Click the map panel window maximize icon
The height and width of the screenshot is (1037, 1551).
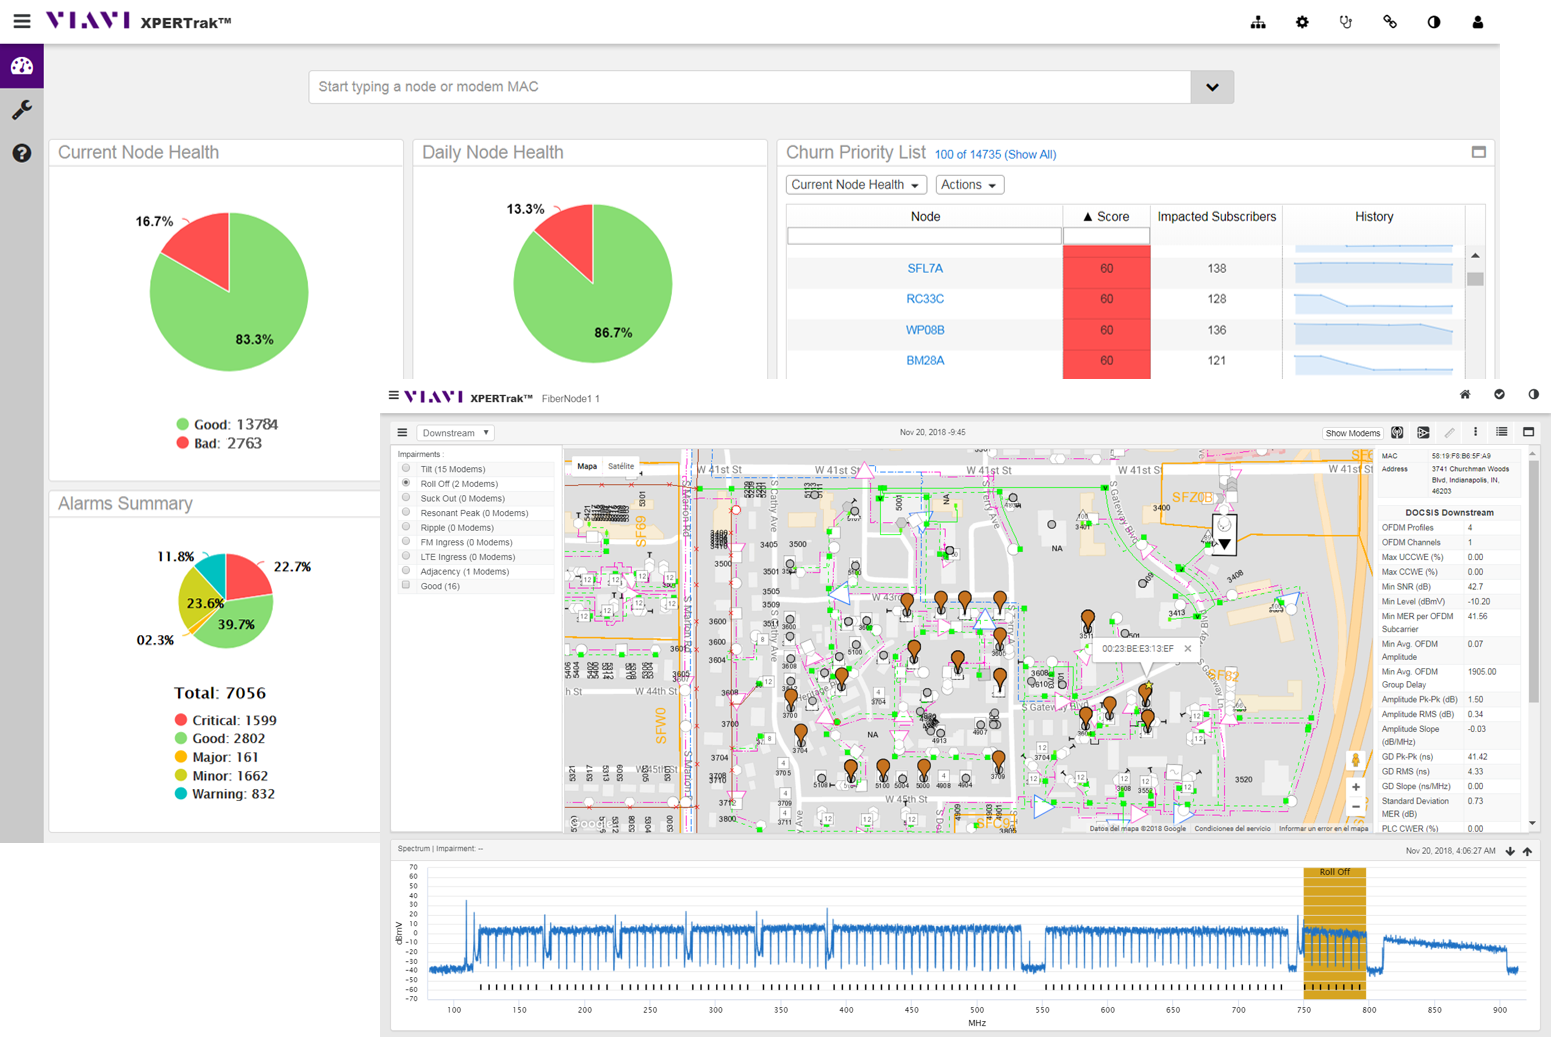coord(1528,433)
